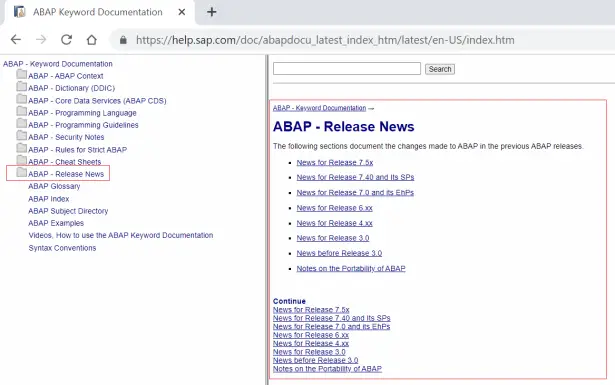Screen dimensions: 615x385
Task: Open ABAP - Dictionary (DDIC) tree entry
Action: (x=71, y=88)
